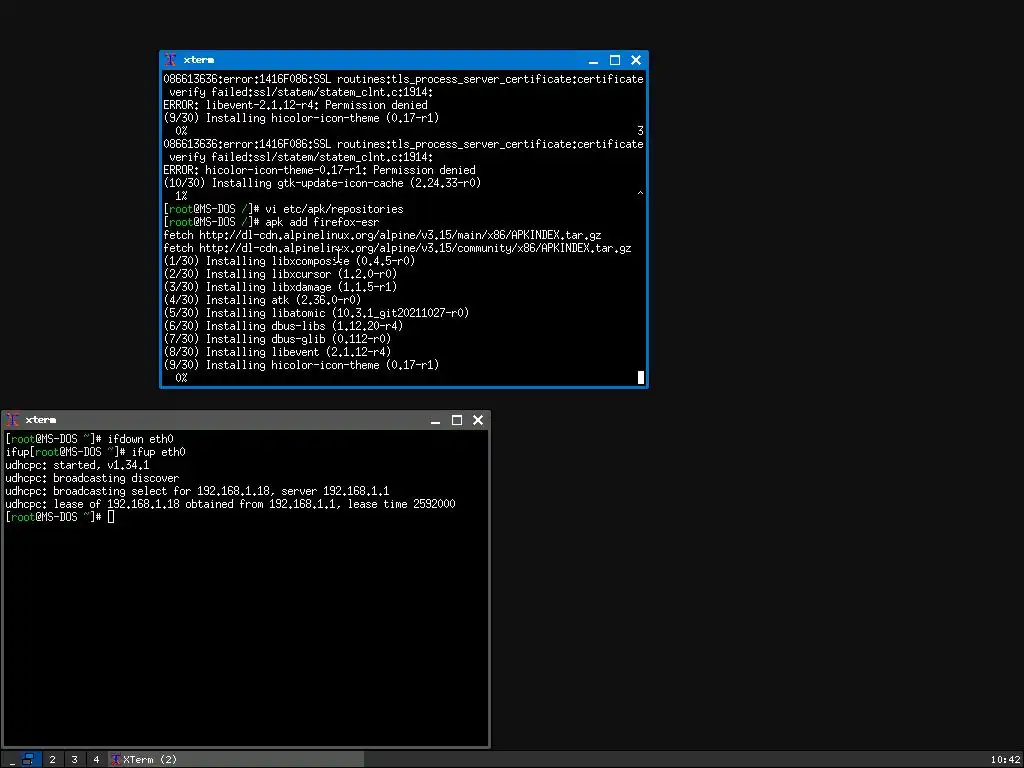Click the 10:42 clock in the taskbar
The width and height of the screenshot is (1024, 768).
[x=1005, y=760]
